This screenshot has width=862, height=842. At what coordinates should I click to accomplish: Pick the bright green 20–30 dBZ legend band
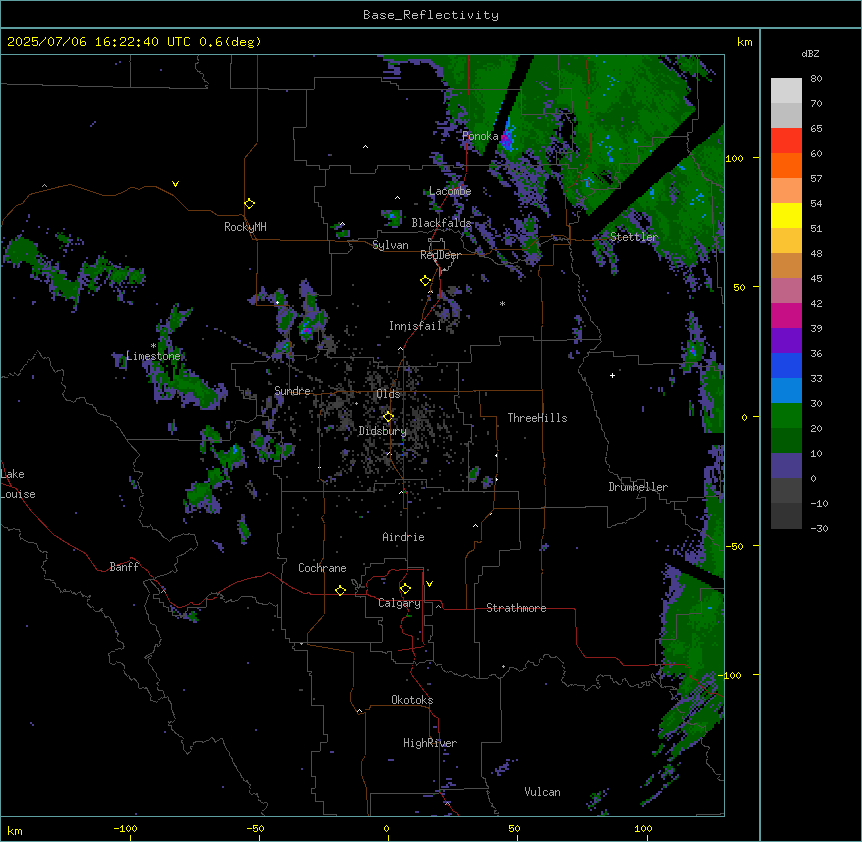pyautogui.click(x=786, y=416)
